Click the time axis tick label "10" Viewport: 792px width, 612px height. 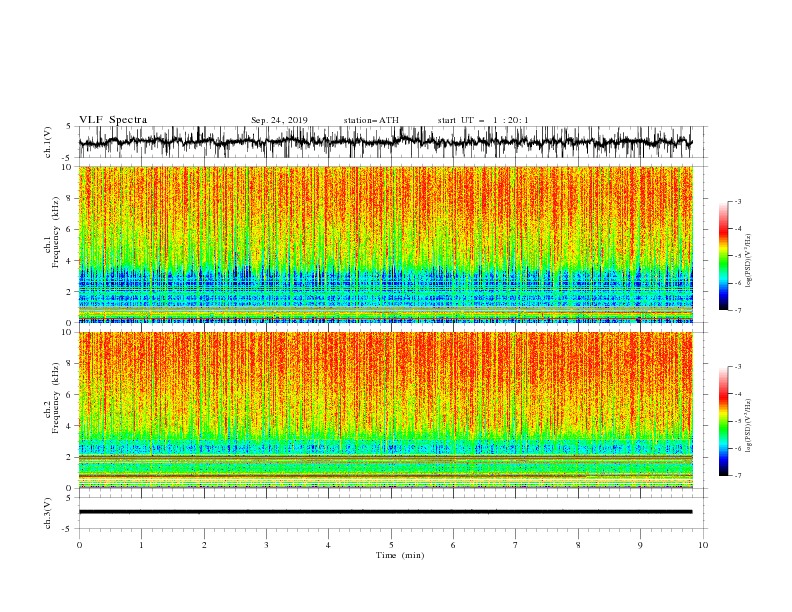coord(703,545)
